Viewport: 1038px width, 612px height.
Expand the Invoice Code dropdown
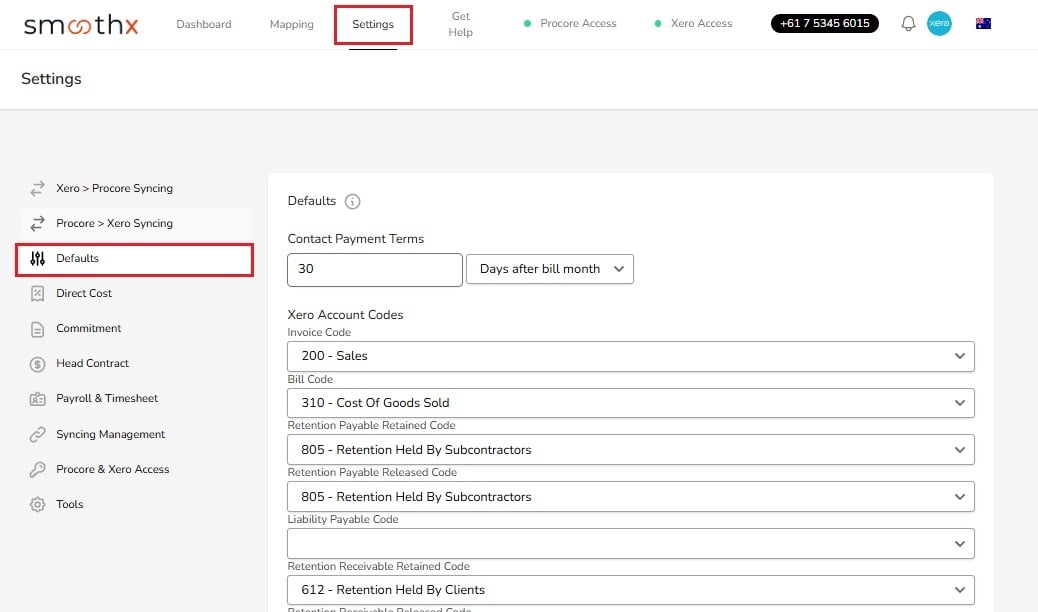click(x=630, y=355)
